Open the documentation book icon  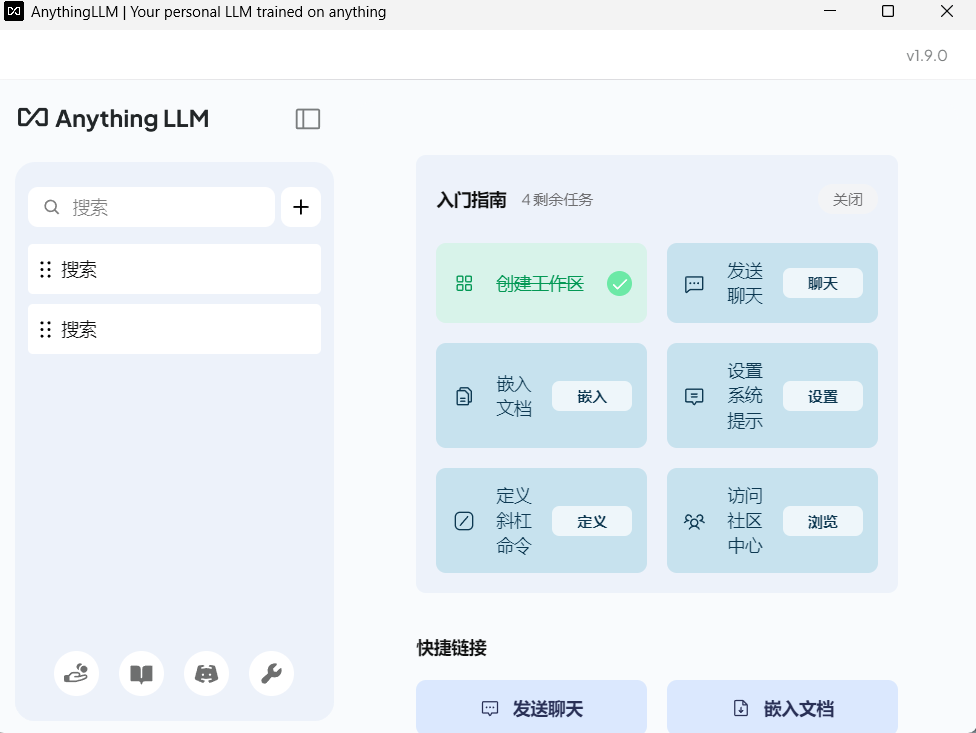pos(141,673)
